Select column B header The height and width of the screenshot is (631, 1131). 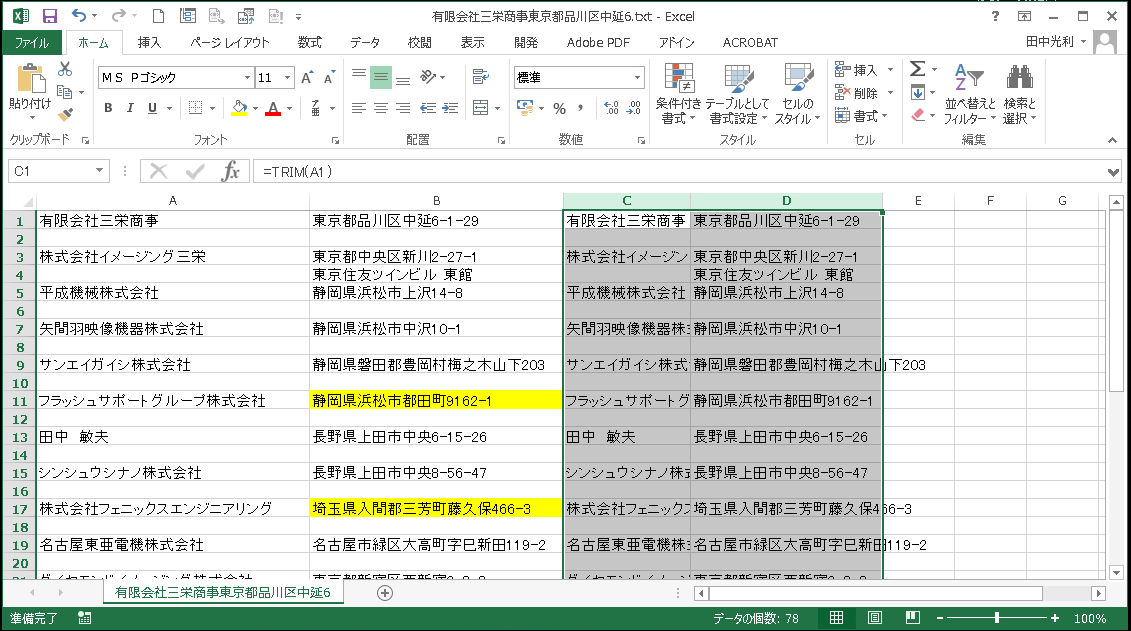[436, 200]
